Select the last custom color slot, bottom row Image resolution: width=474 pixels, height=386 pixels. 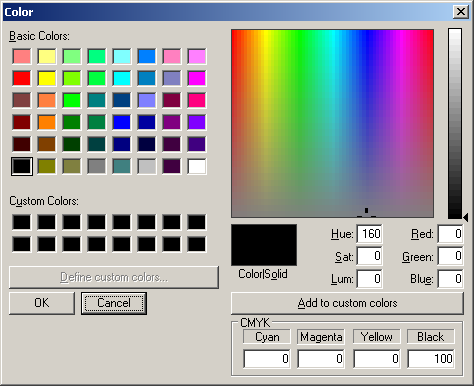197,244
